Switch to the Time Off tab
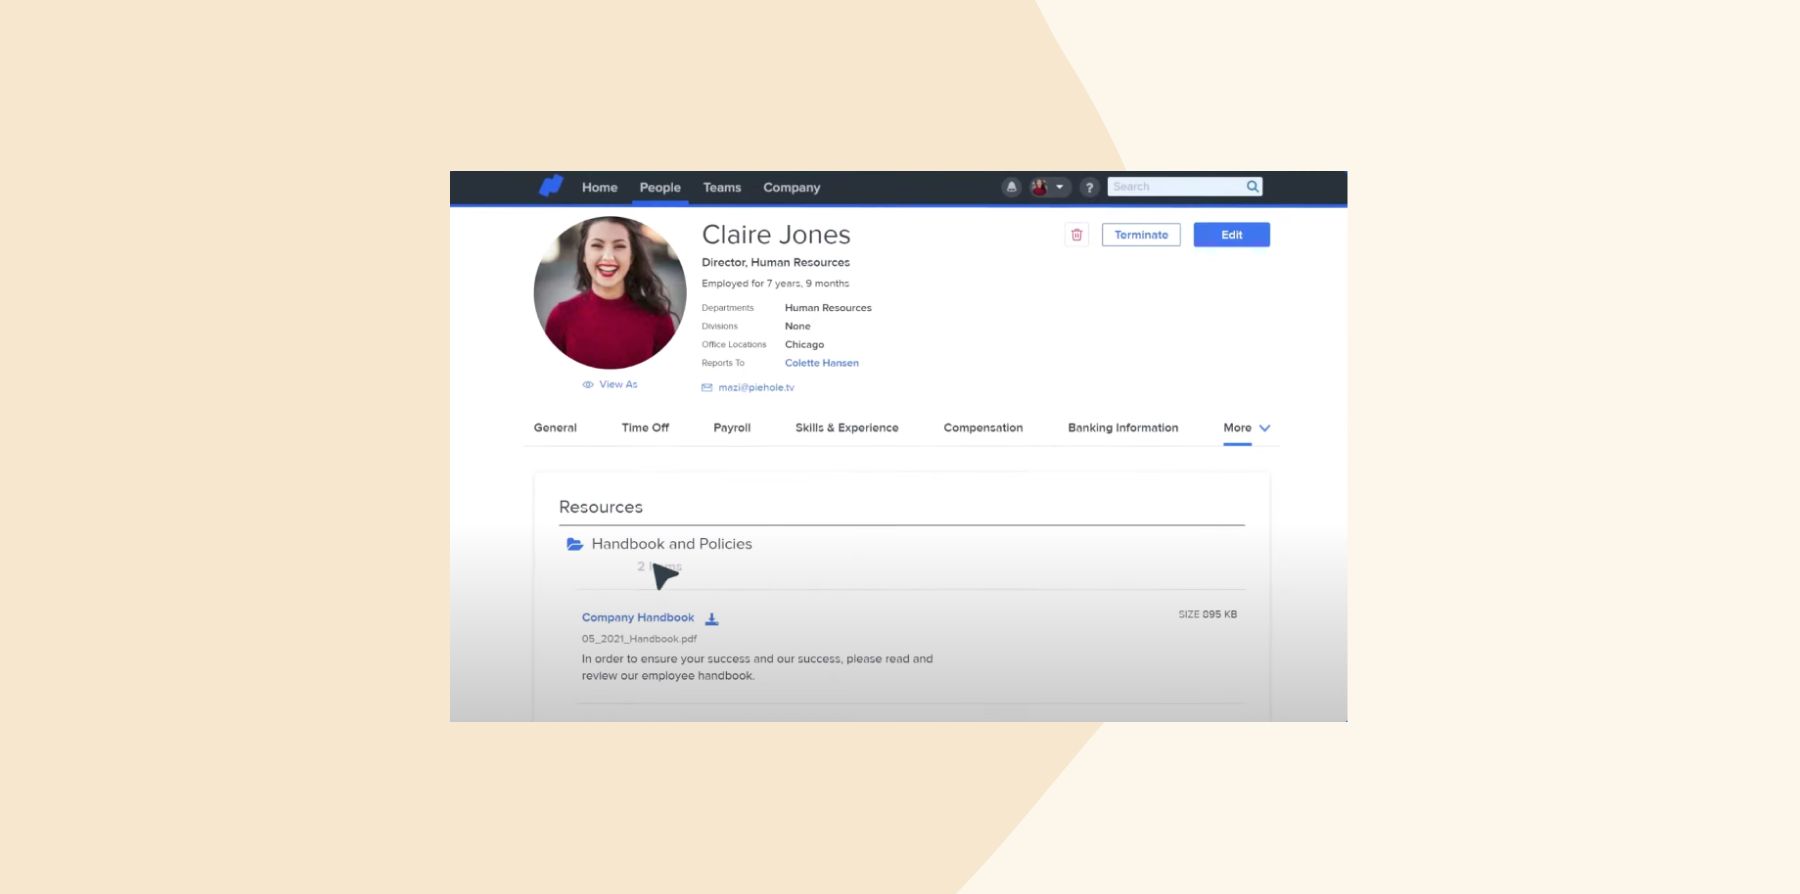This screenshot has width=1800, height=894. coord(645,428)
